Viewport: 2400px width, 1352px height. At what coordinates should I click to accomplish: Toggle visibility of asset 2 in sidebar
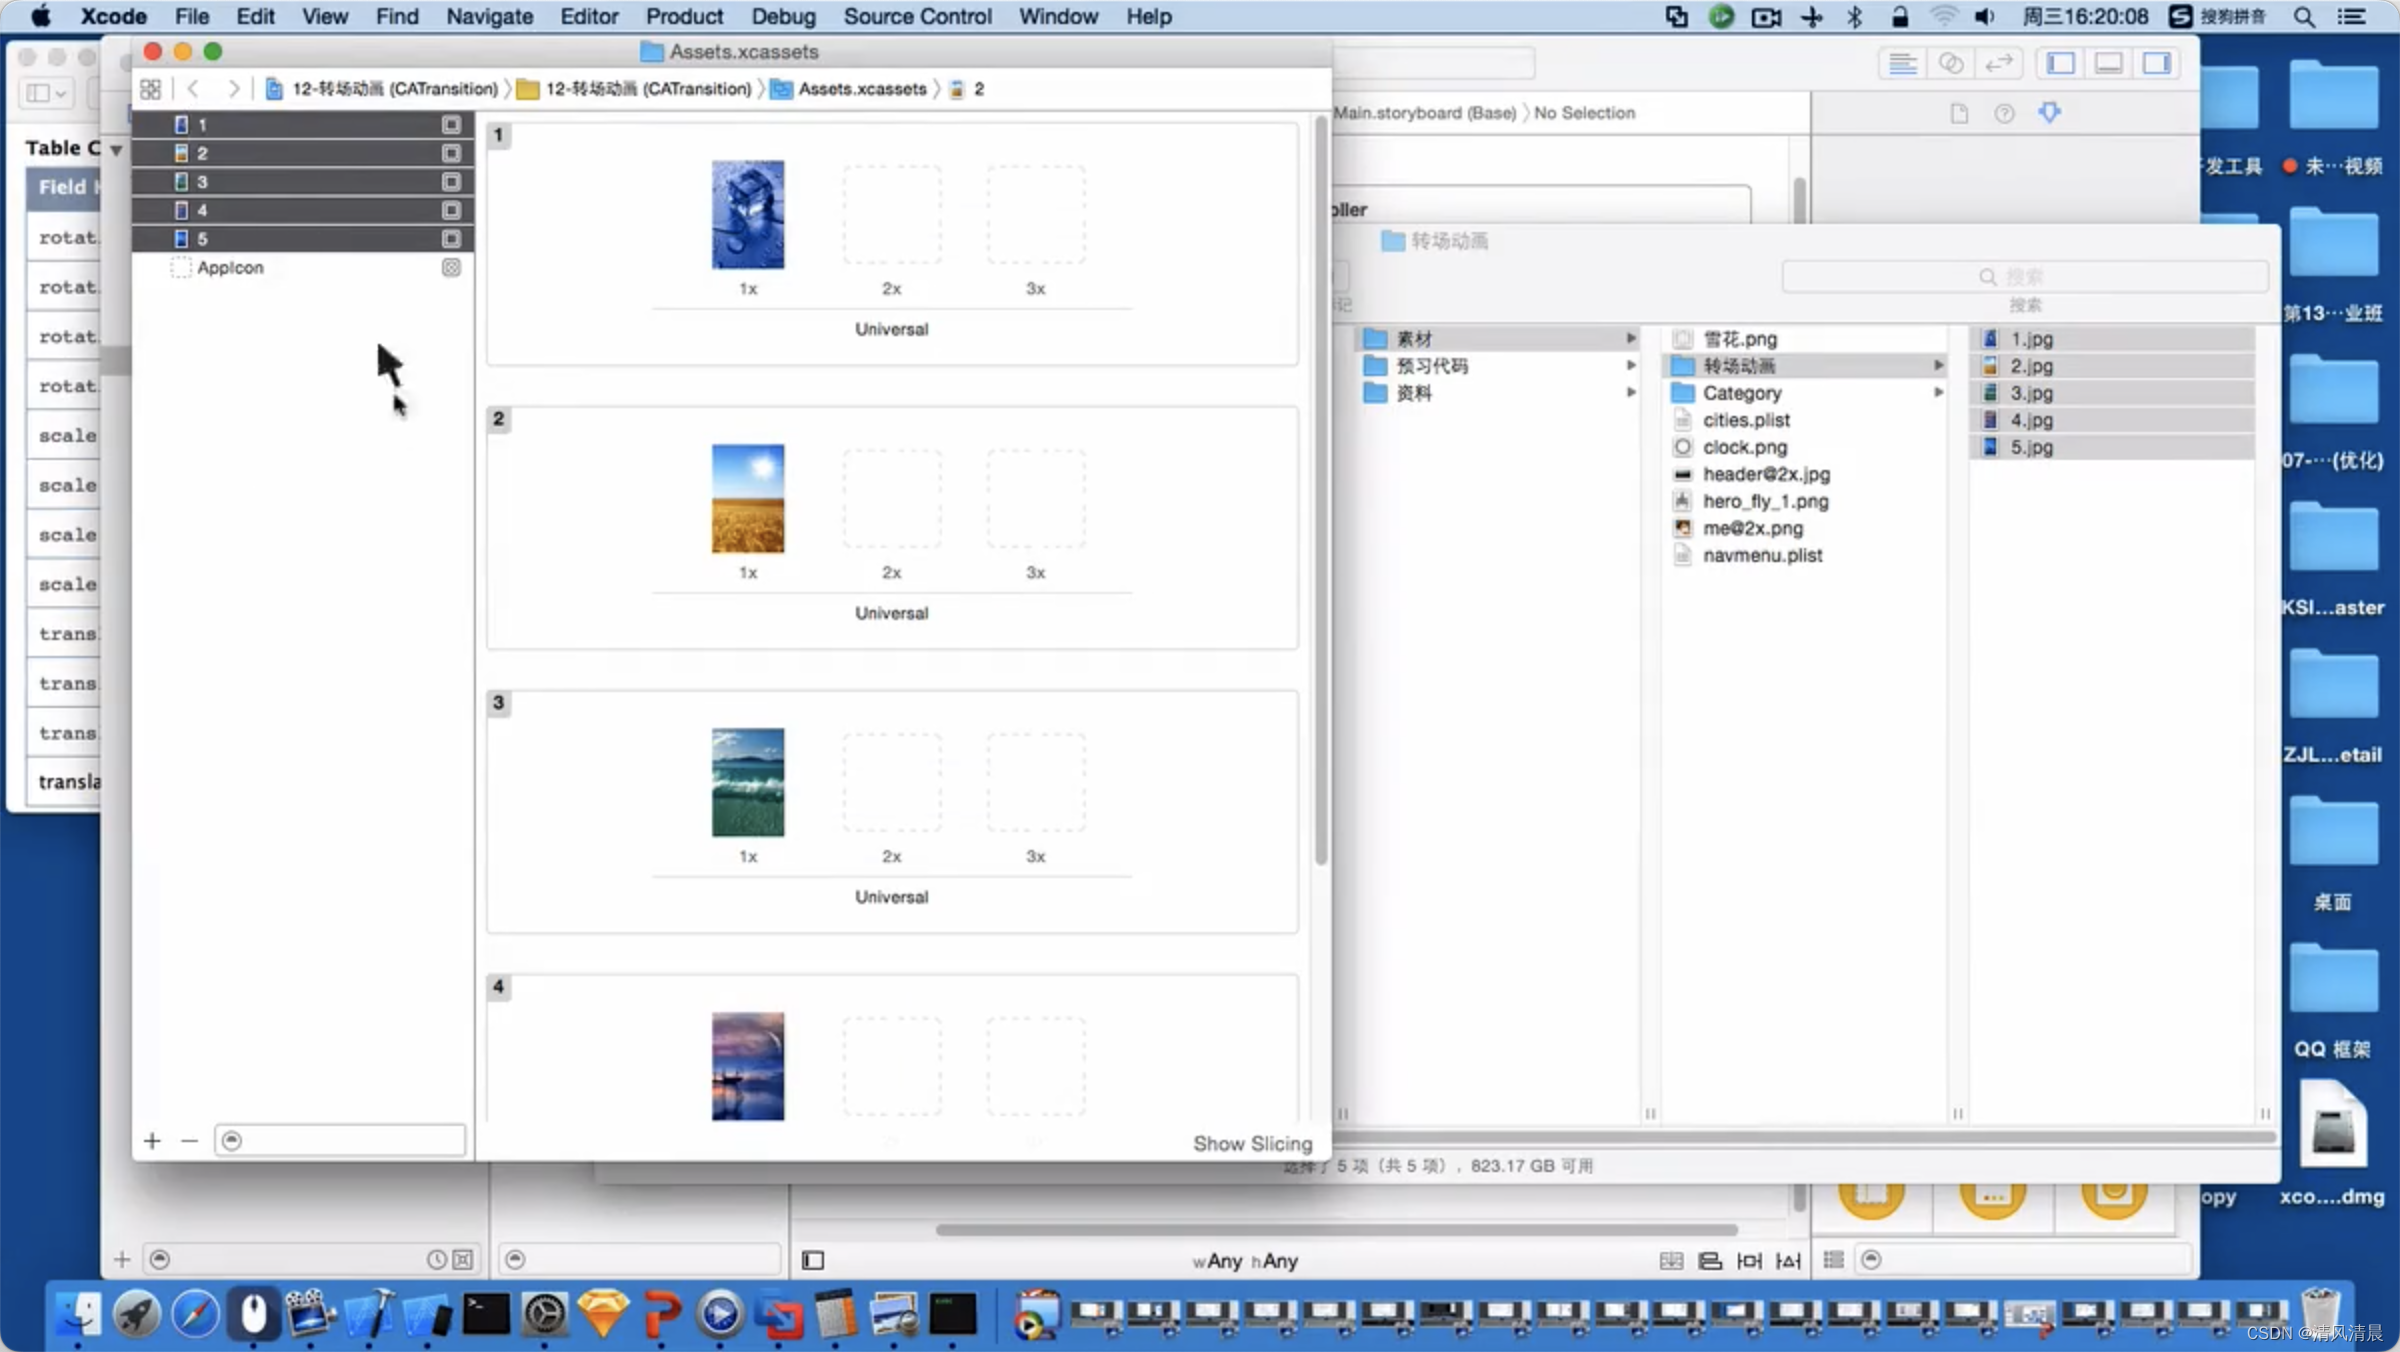[450, 152]
